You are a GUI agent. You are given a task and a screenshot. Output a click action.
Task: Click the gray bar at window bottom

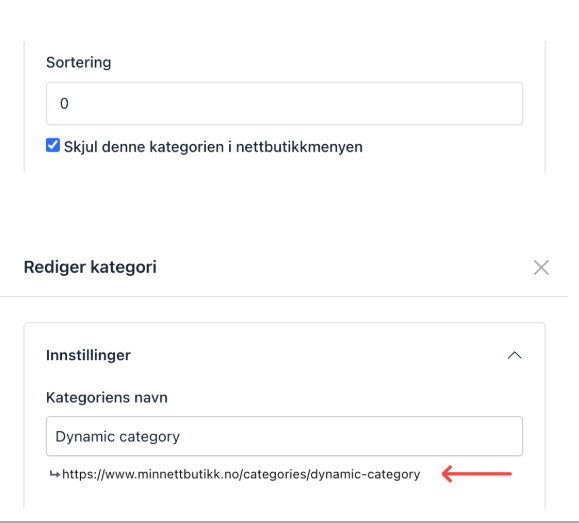290,522
